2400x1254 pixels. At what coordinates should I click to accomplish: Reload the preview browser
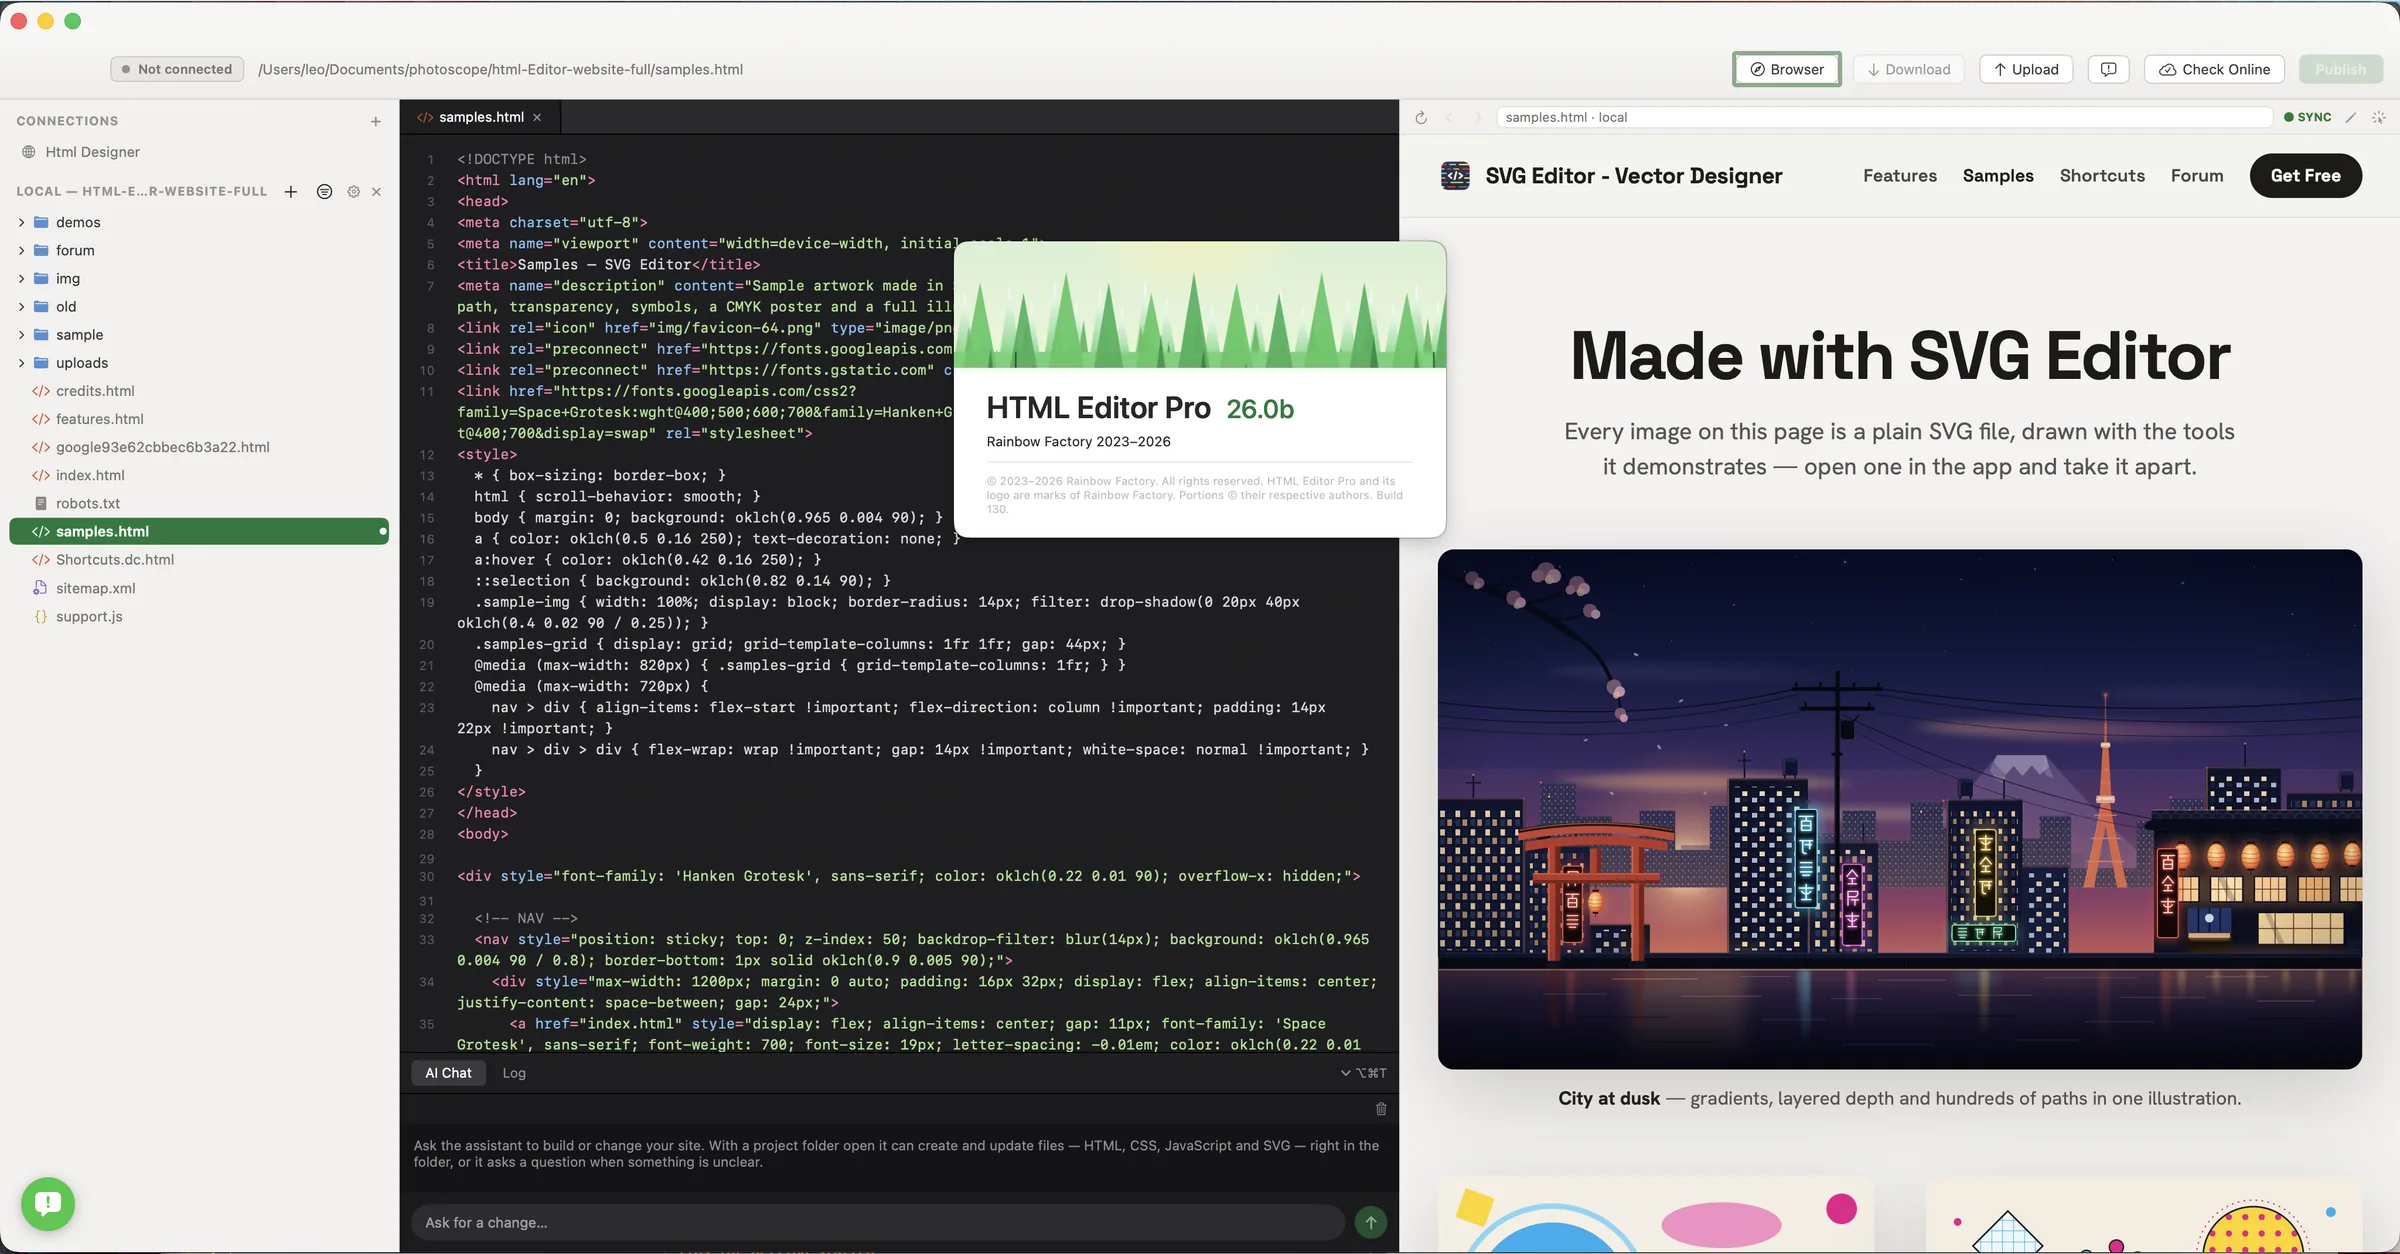[1420, 117]
